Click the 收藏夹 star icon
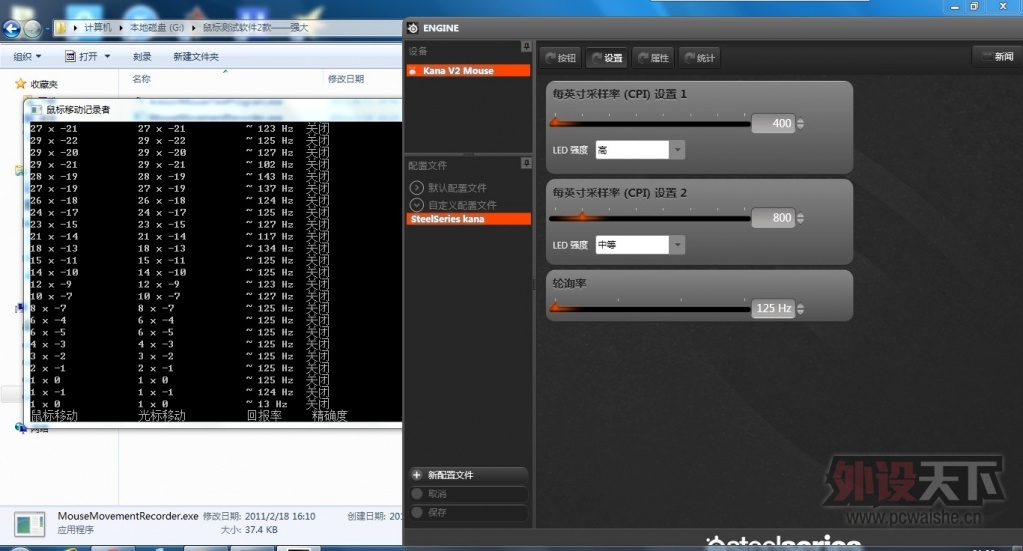 coord(20,83)
